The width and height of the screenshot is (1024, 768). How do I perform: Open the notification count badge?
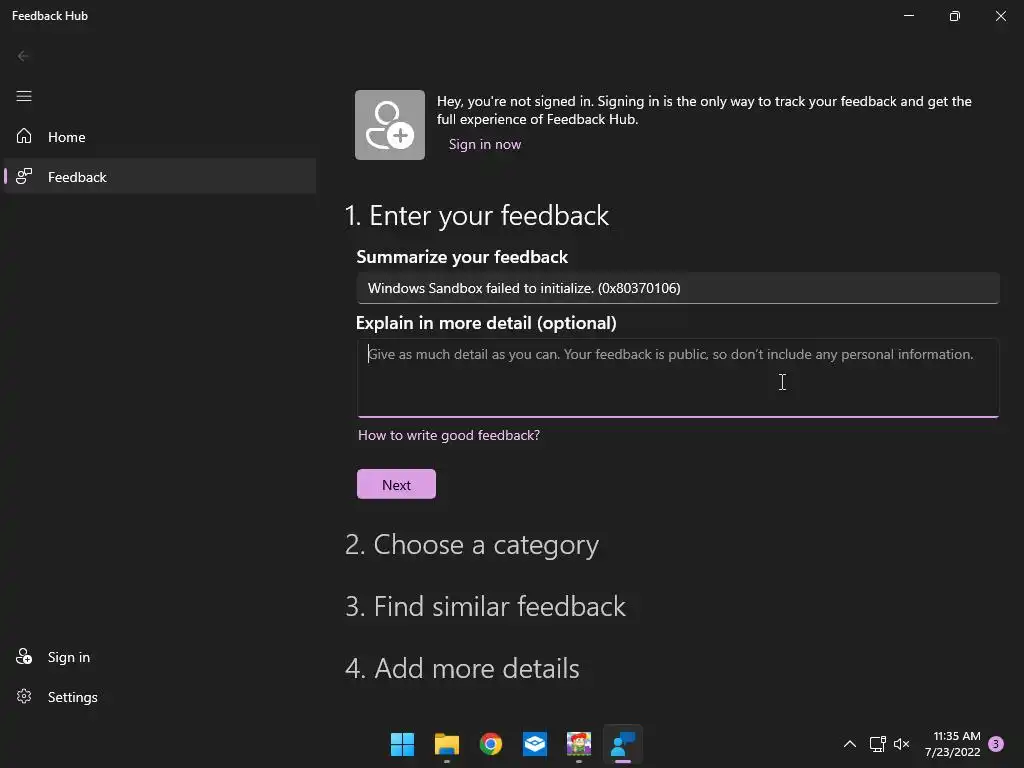coord(996,744)
